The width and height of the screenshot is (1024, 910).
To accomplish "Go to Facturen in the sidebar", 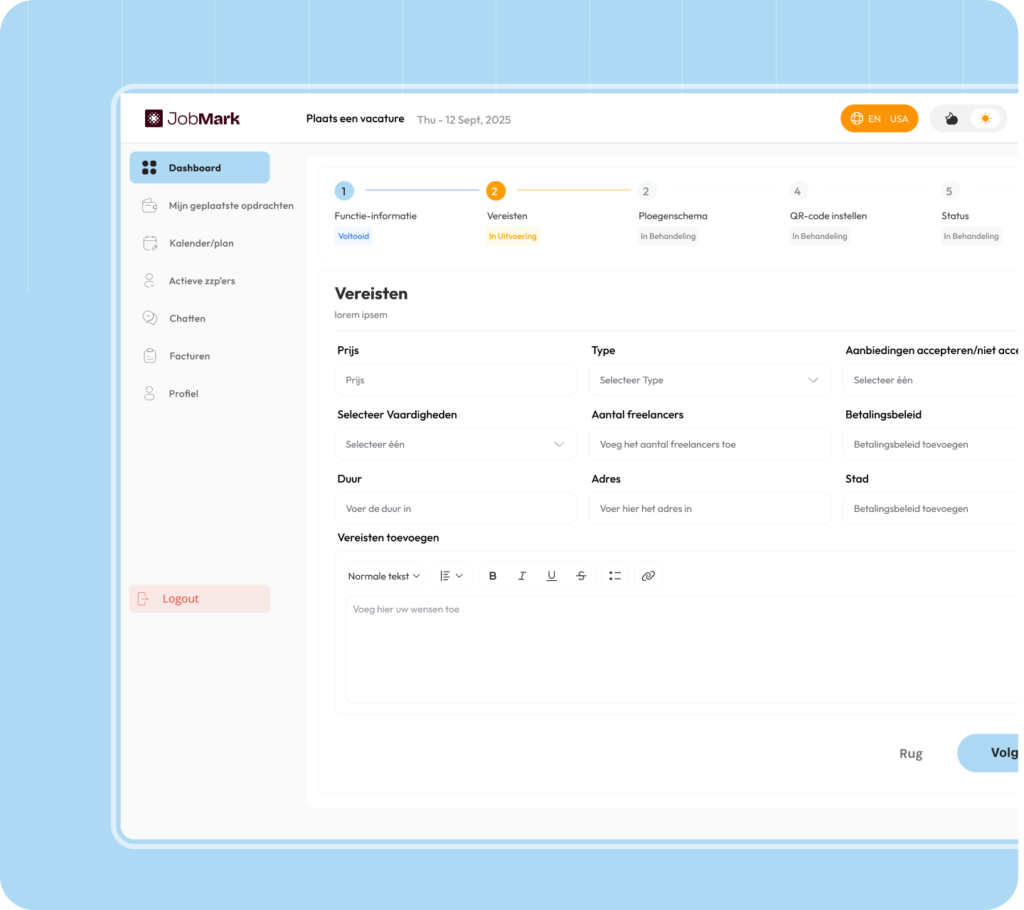I will click(x=189, y=356).
